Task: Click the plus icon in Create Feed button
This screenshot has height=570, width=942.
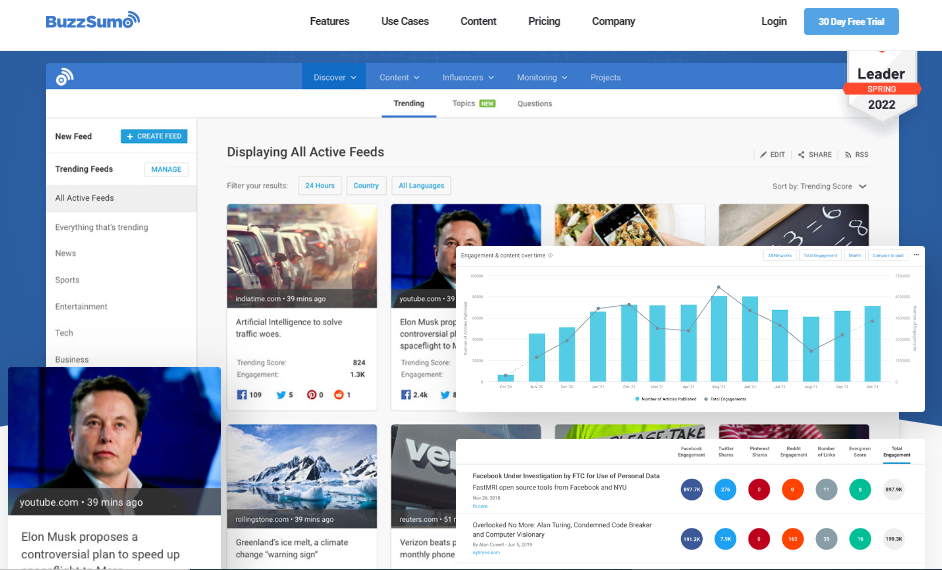Action: click(x=130, y=136)
